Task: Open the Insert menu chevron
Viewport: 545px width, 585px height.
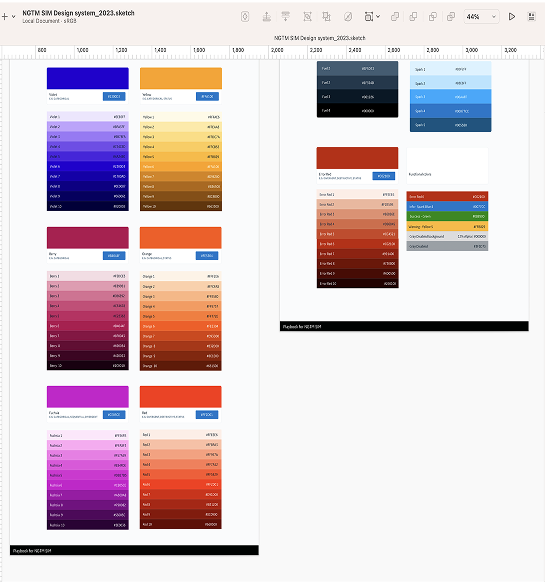Action: coord(14,17)
